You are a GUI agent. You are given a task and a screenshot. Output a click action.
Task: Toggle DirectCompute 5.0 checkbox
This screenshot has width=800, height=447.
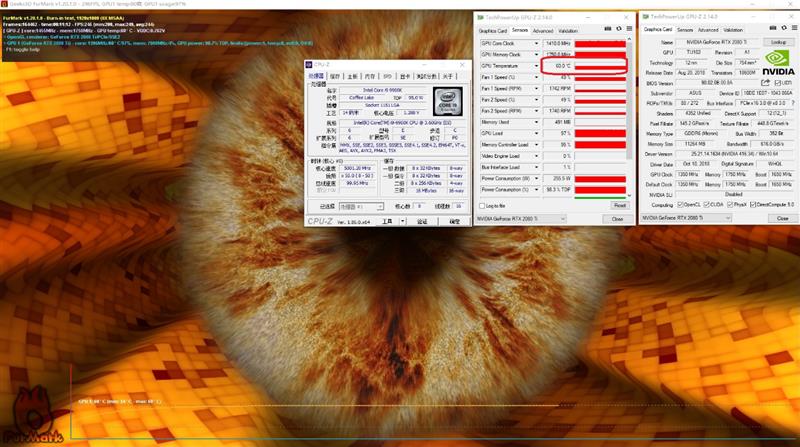pyautogui.click(x=753, y=205)
